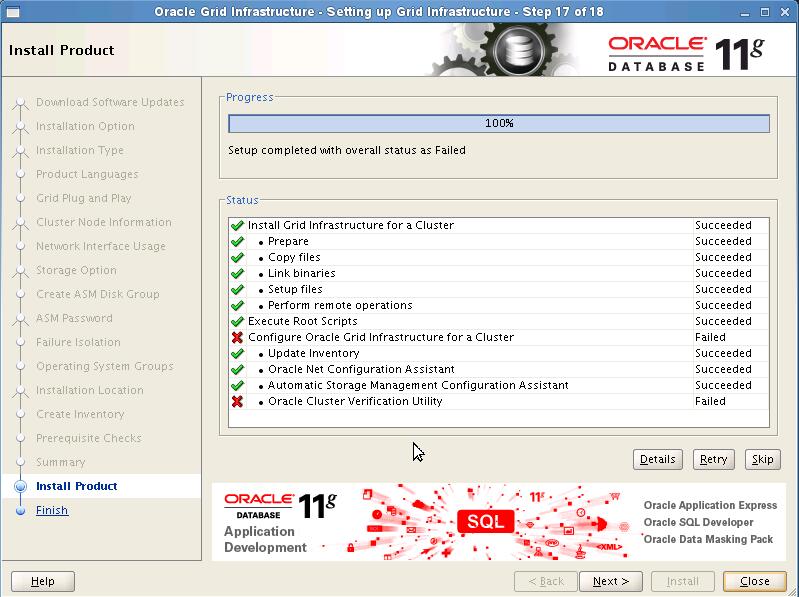799x597 pixels.
Task: Select the 'Link binaries' row text
Action: tap(302, 274)
